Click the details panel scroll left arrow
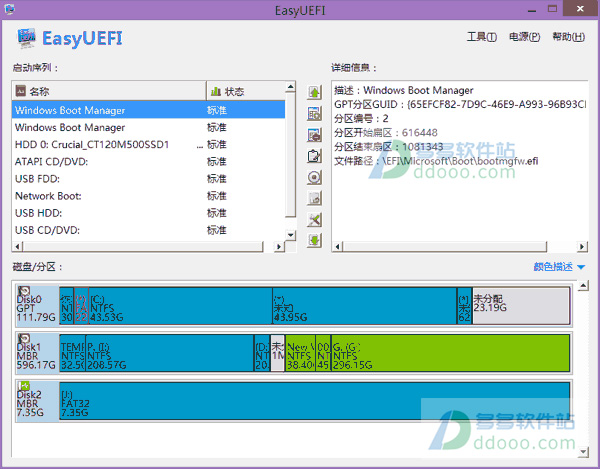This screenshot has height=469, width=600. (337, 247)
